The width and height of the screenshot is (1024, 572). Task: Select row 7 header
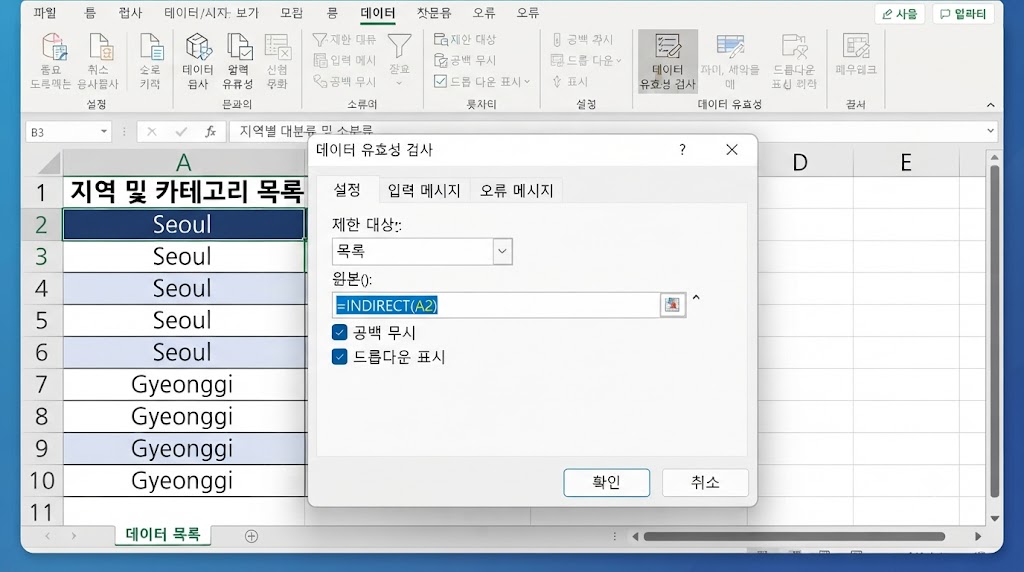(41, 385)
